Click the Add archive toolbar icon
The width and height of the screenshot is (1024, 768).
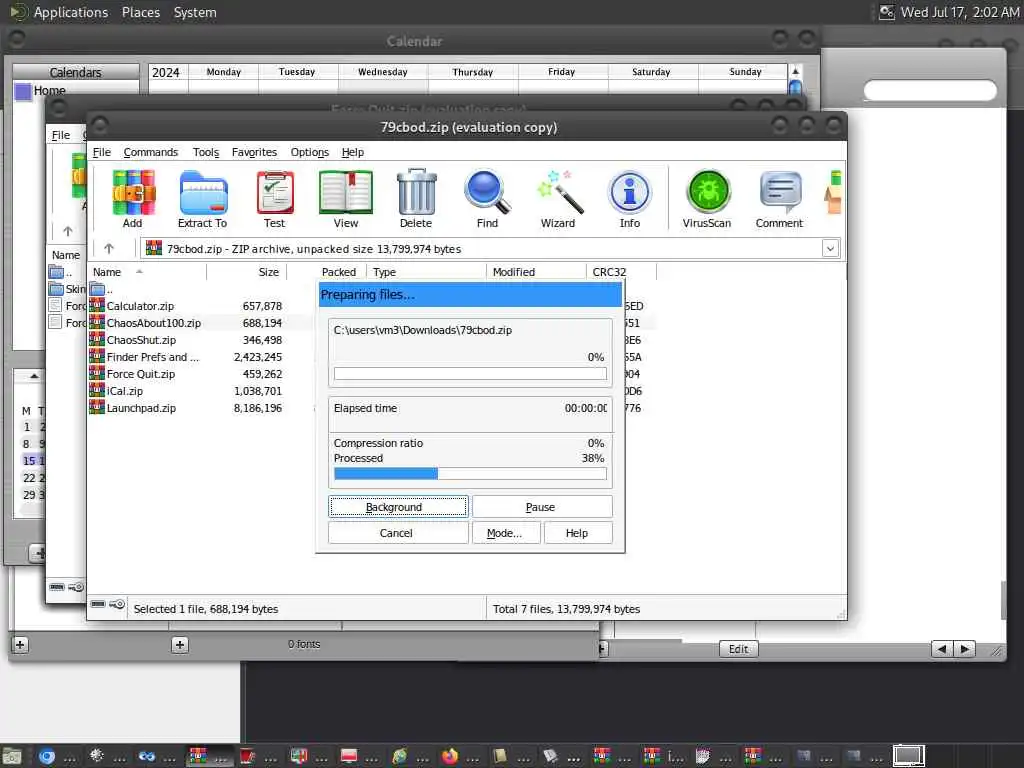click(x=133, y=192)
